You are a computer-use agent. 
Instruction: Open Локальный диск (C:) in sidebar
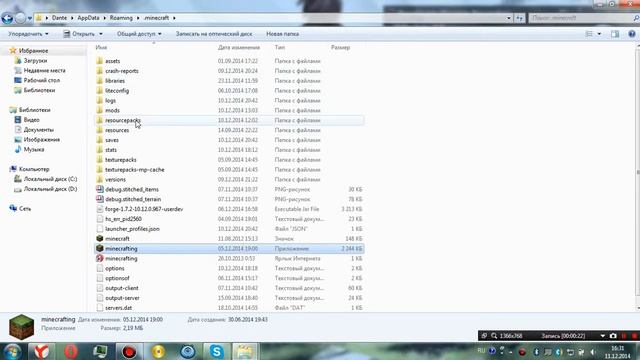pos(50,179)
